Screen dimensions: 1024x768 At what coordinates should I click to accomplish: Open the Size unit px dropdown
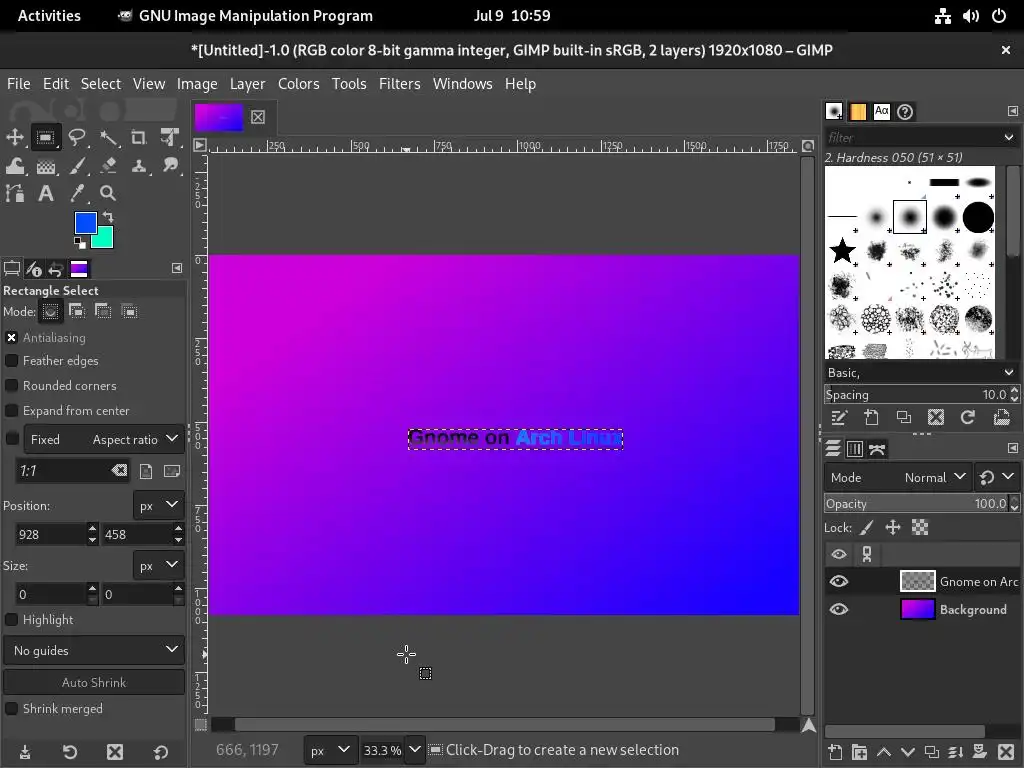[x=159, y=566]
